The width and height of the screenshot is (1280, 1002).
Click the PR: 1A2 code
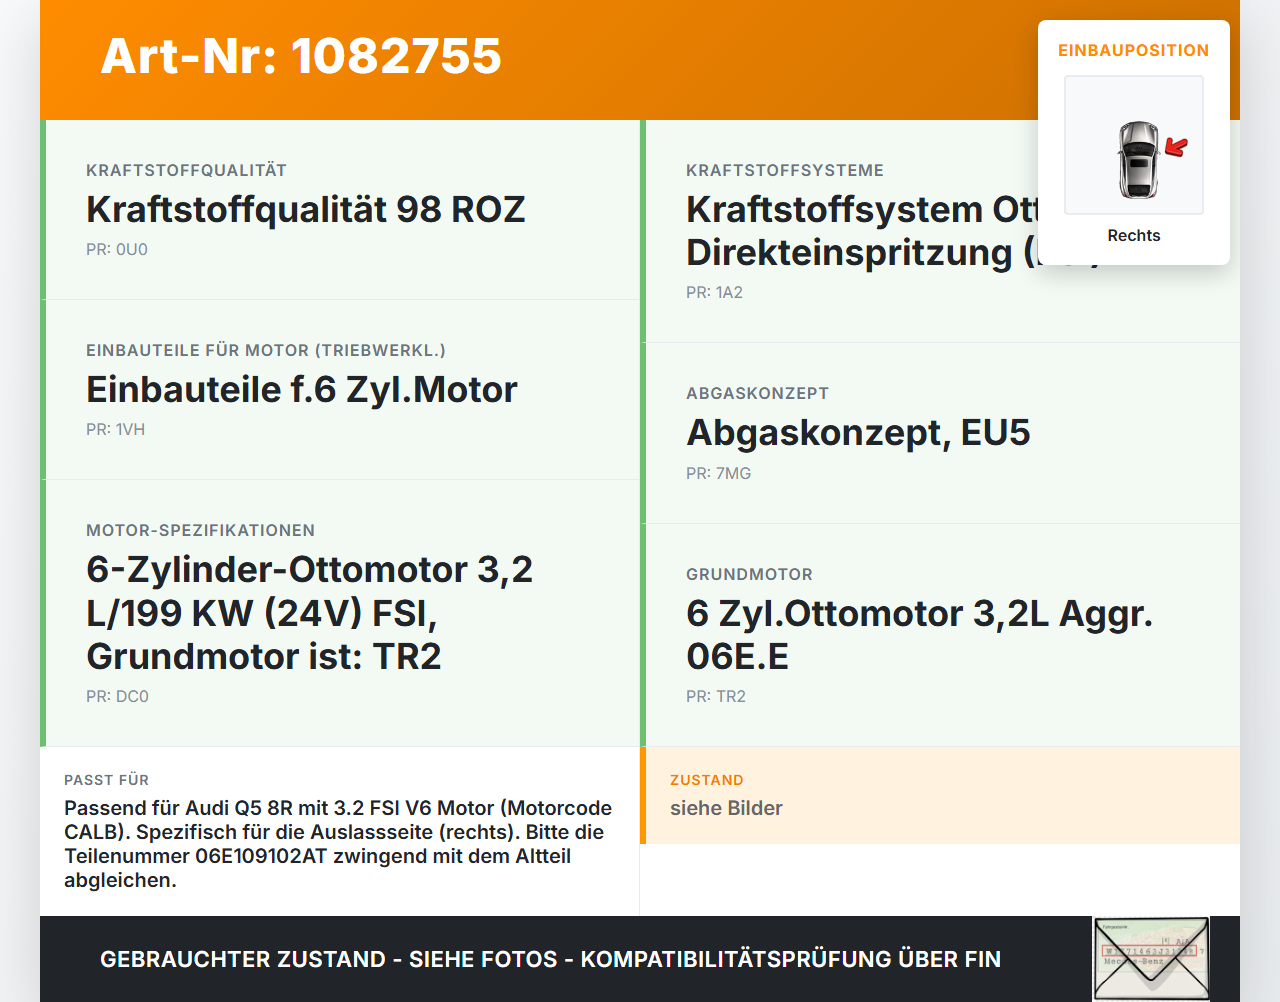coord(714,293)
